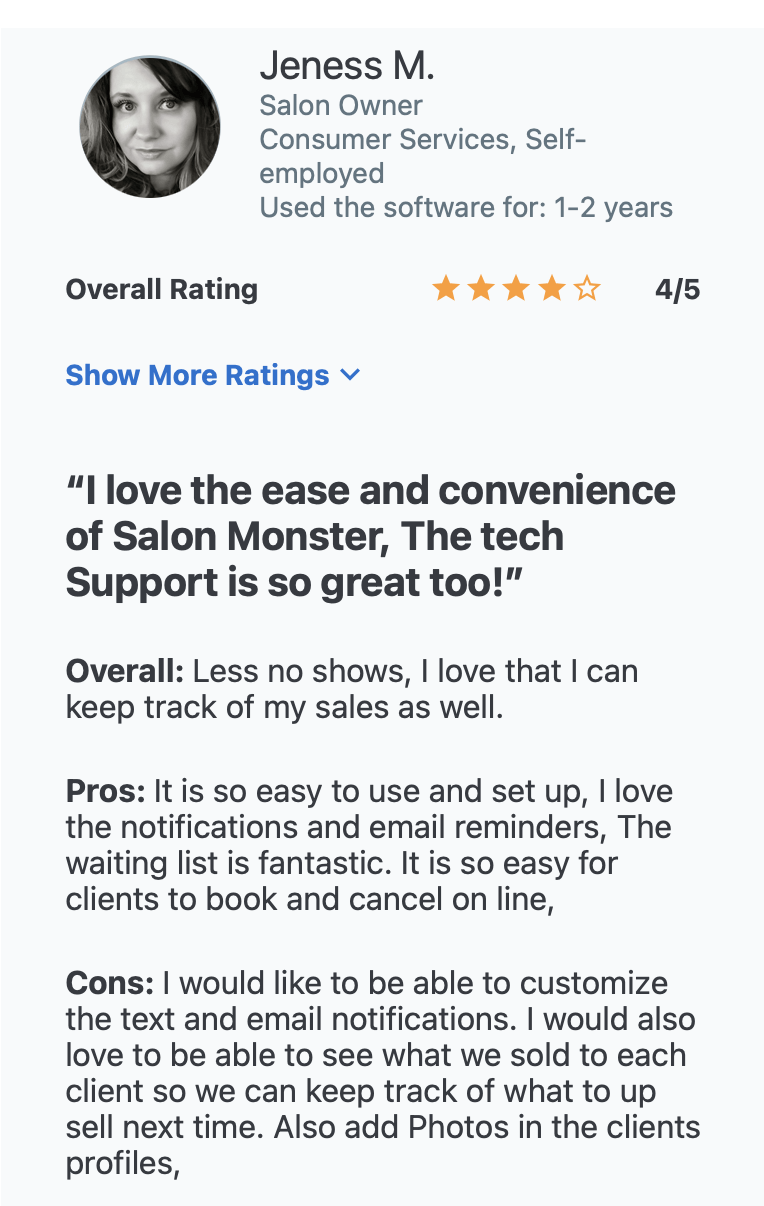
Task: Click the Salon Owner job title
Action: [x=341, y=105]
